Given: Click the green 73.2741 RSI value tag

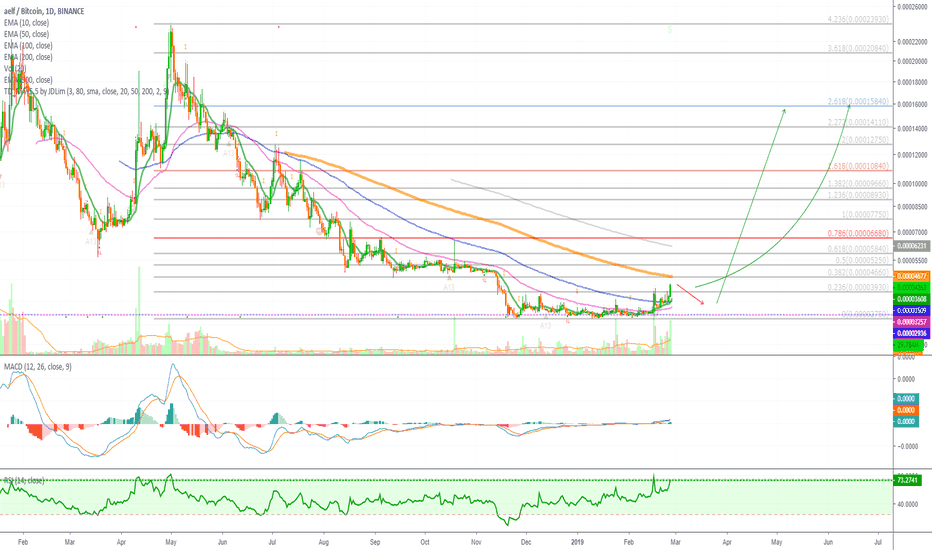Looking at the screenshot, I should pyautogui.click(x=909, y=480).
